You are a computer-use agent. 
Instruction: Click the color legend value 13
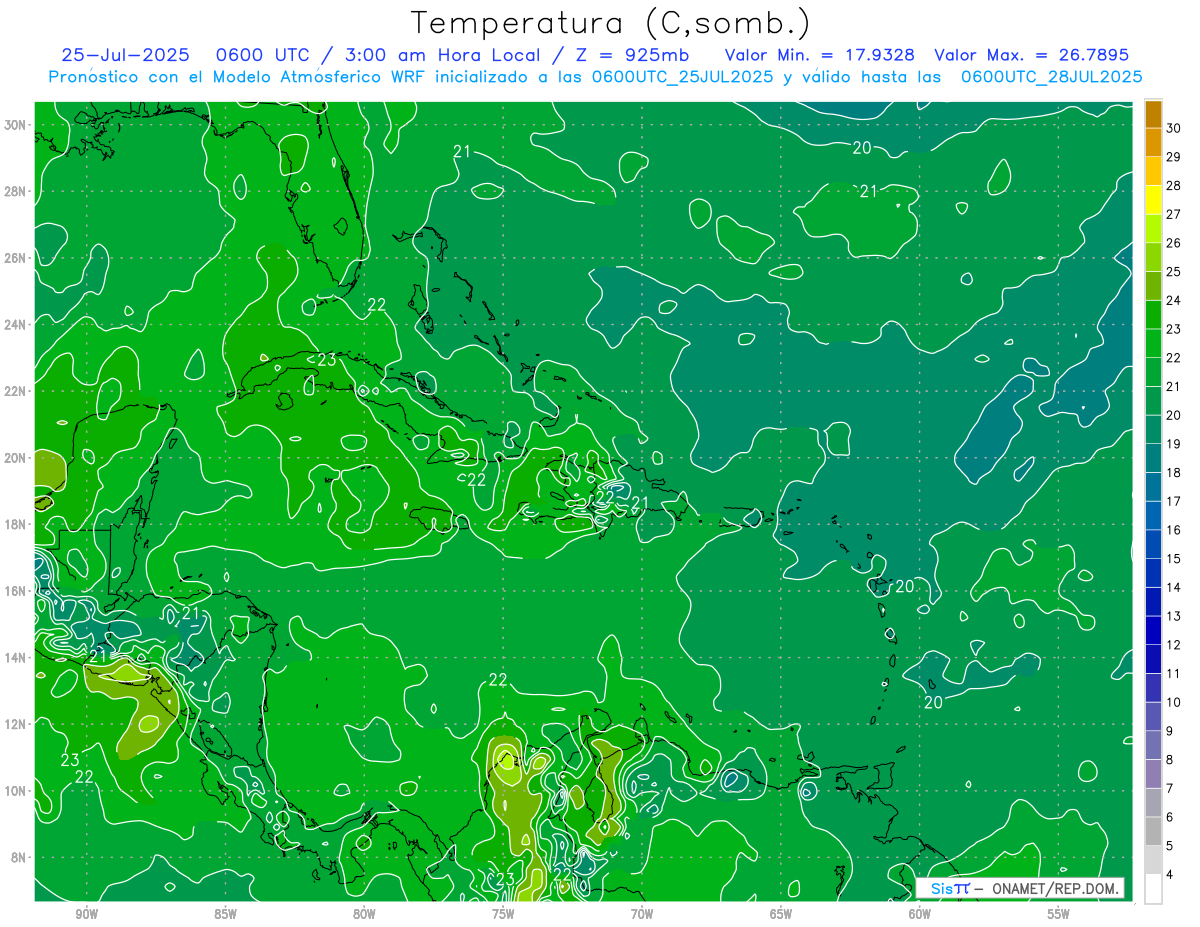point(1173,616)
